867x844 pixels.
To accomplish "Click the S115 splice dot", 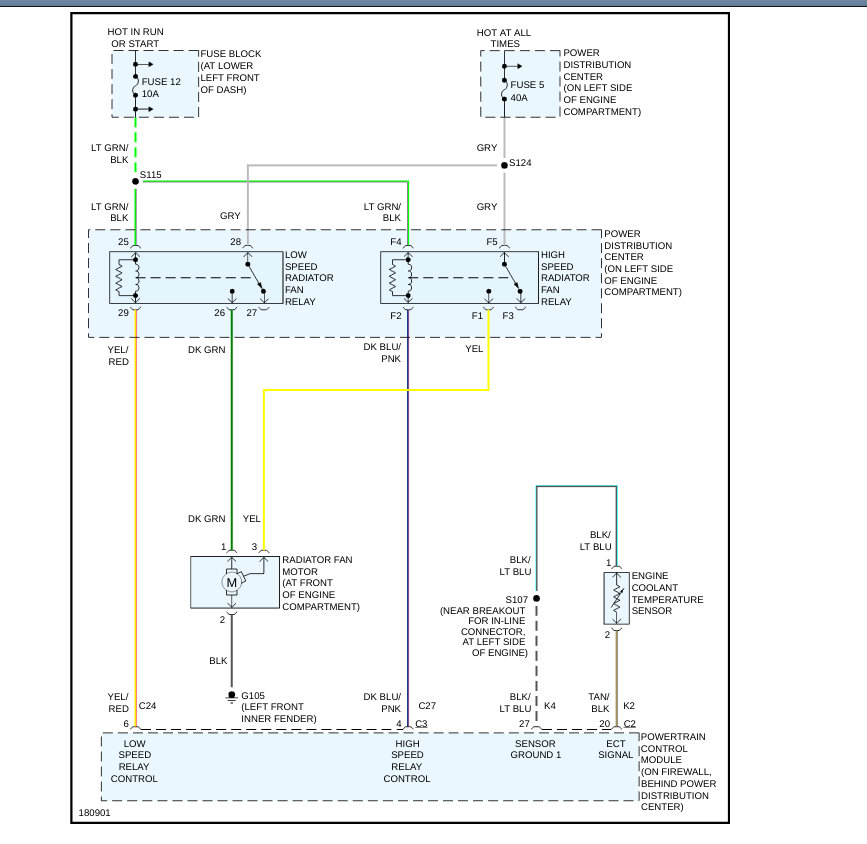I will pos(135,181).
